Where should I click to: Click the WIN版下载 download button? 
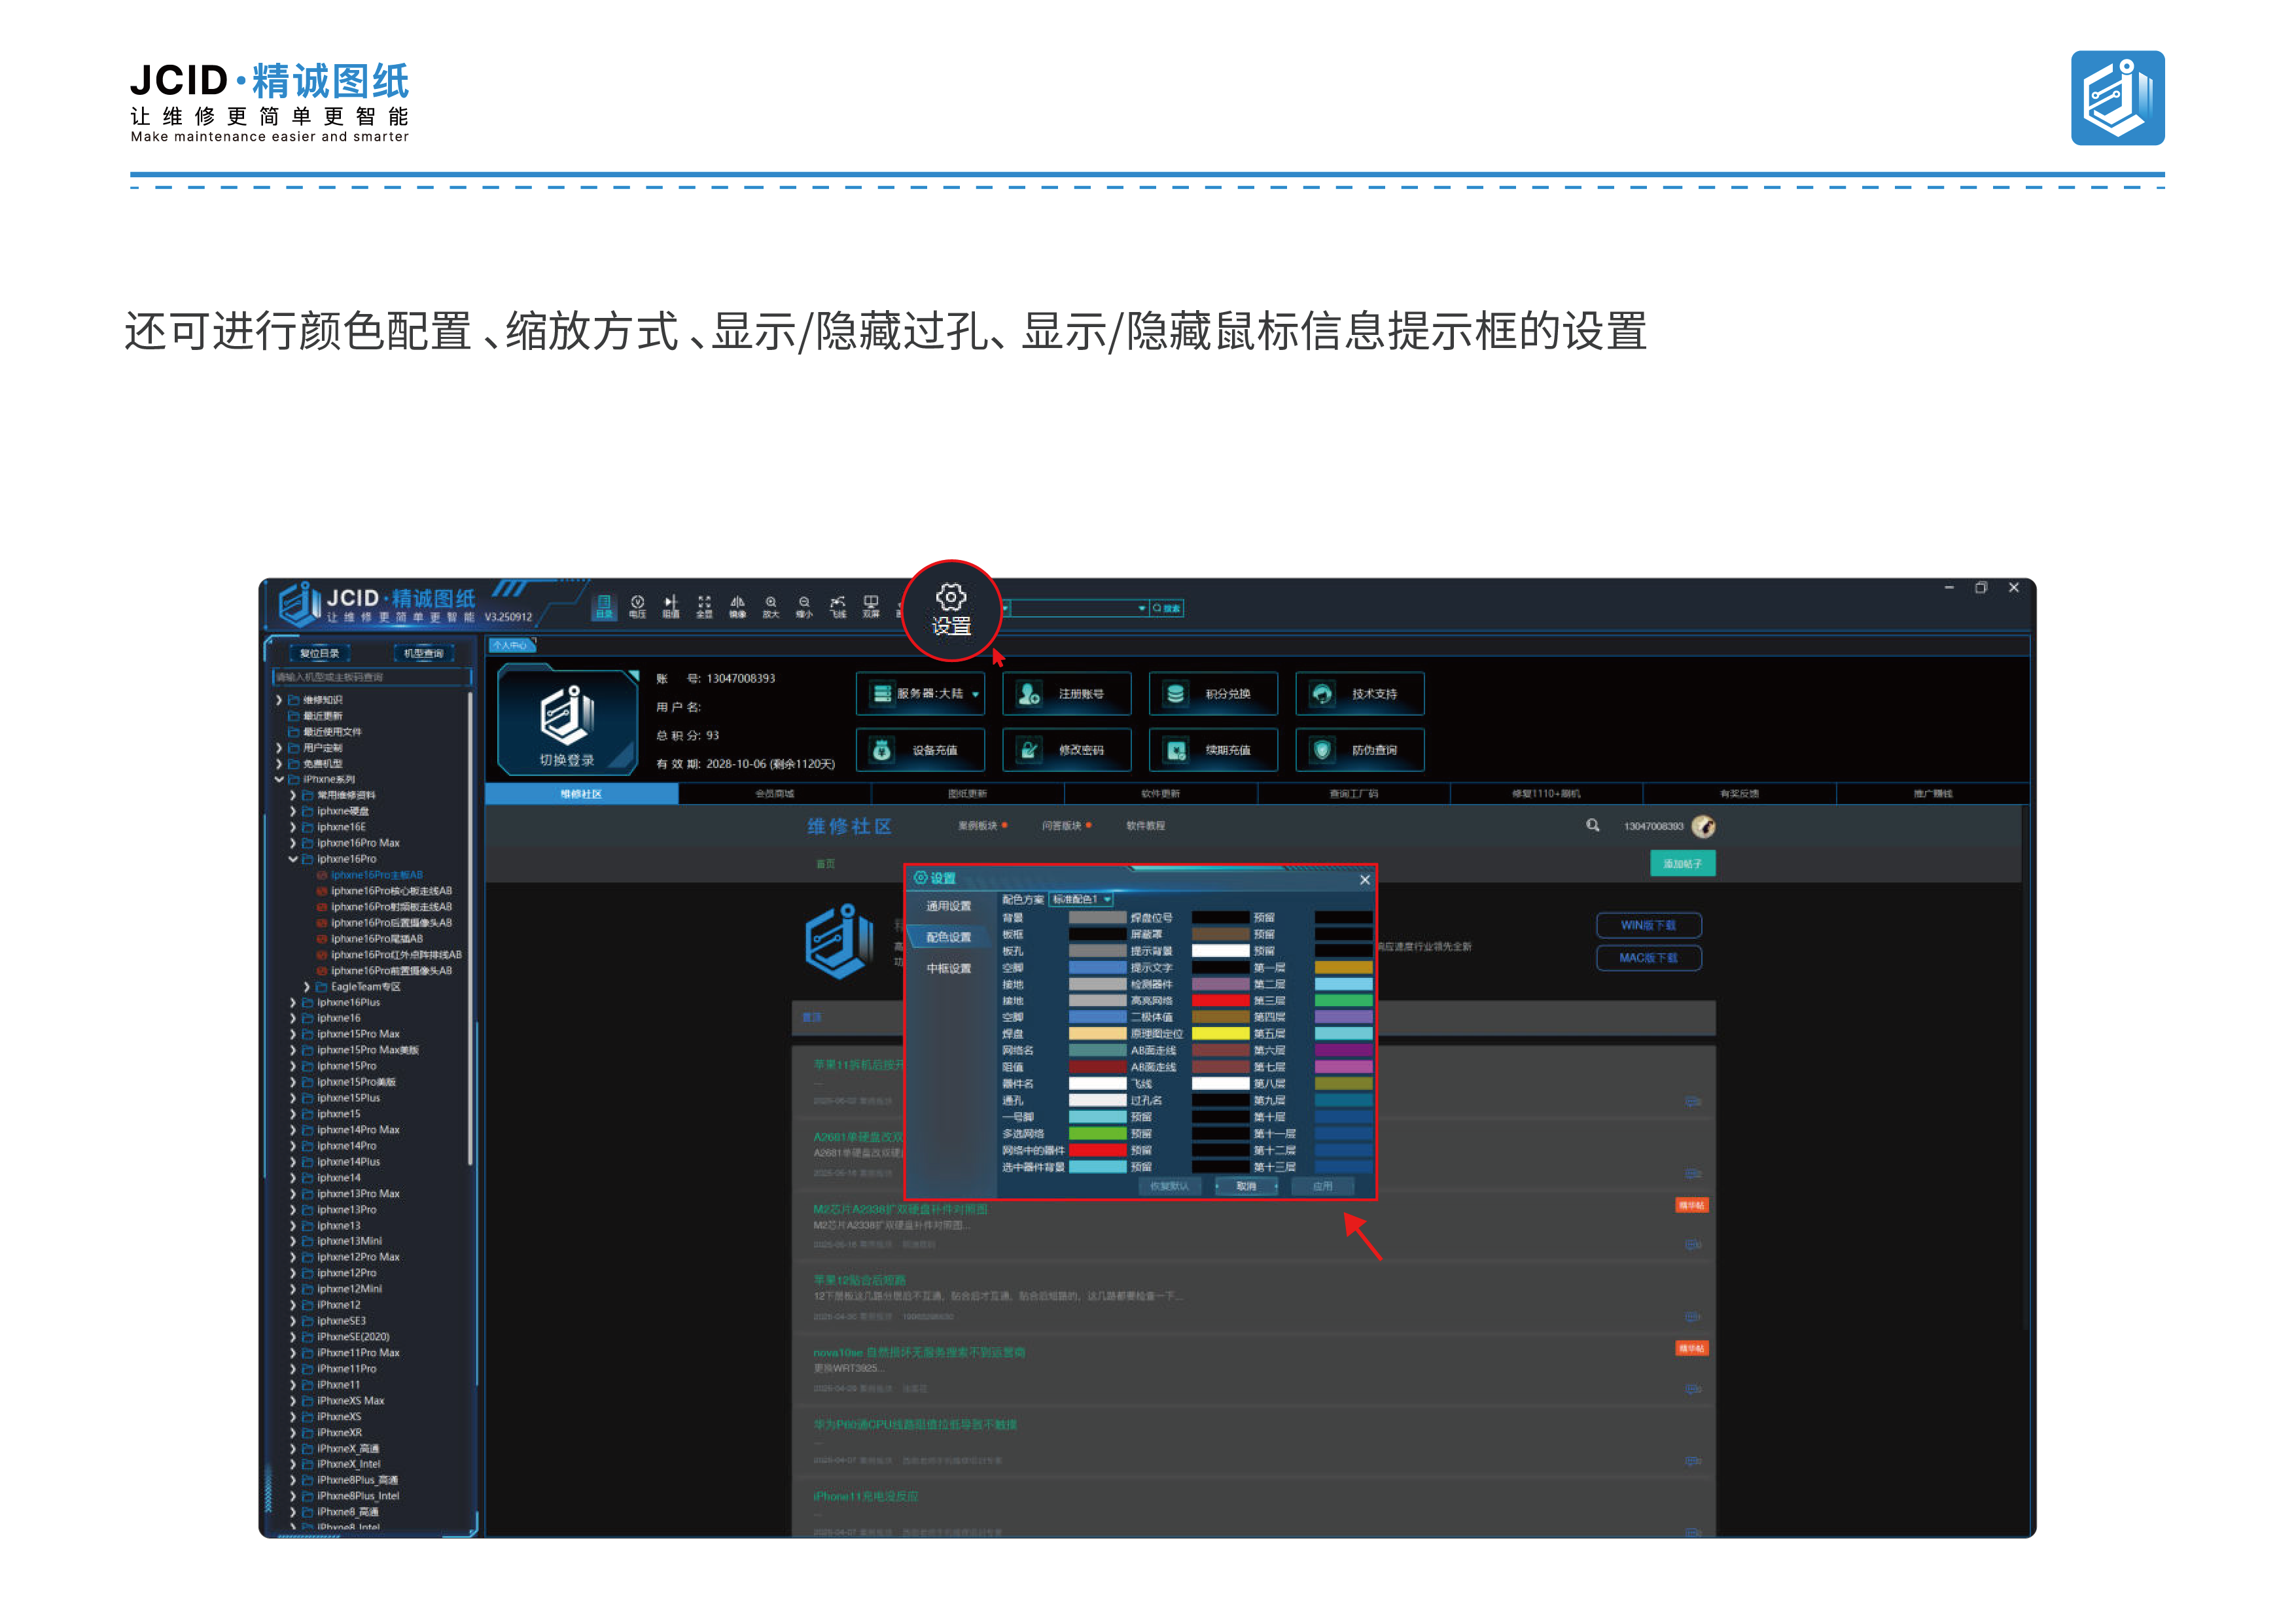pyautogui.click(x=1648, y=925)
